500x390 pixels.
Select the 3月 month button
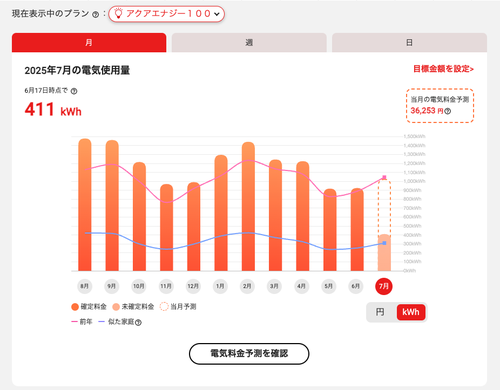(x=274, y=286)
